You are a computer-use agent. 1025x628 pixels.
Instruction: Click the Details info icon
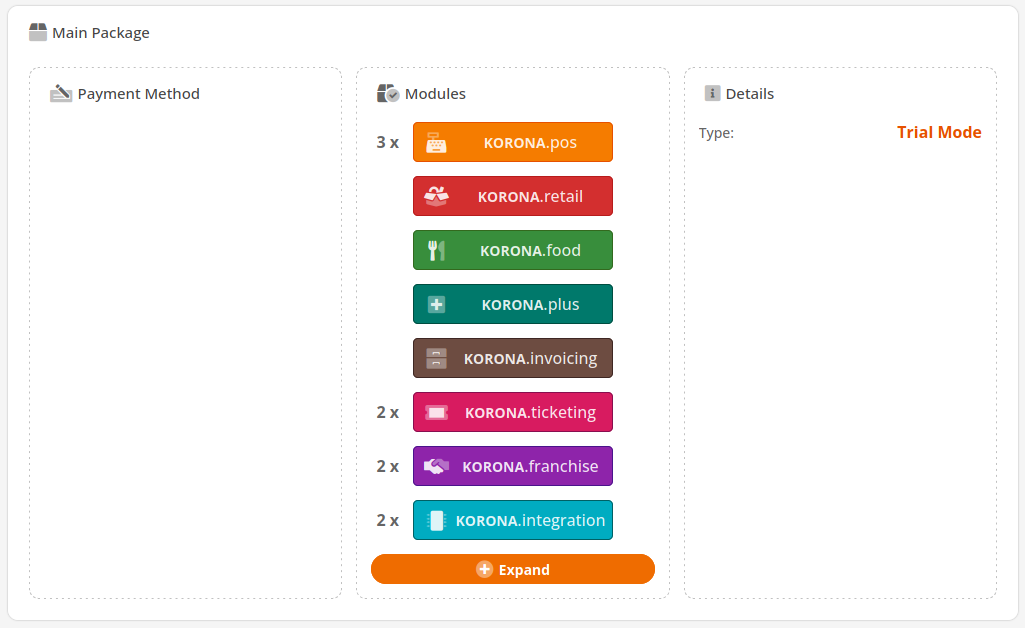(x=712, y=93)
